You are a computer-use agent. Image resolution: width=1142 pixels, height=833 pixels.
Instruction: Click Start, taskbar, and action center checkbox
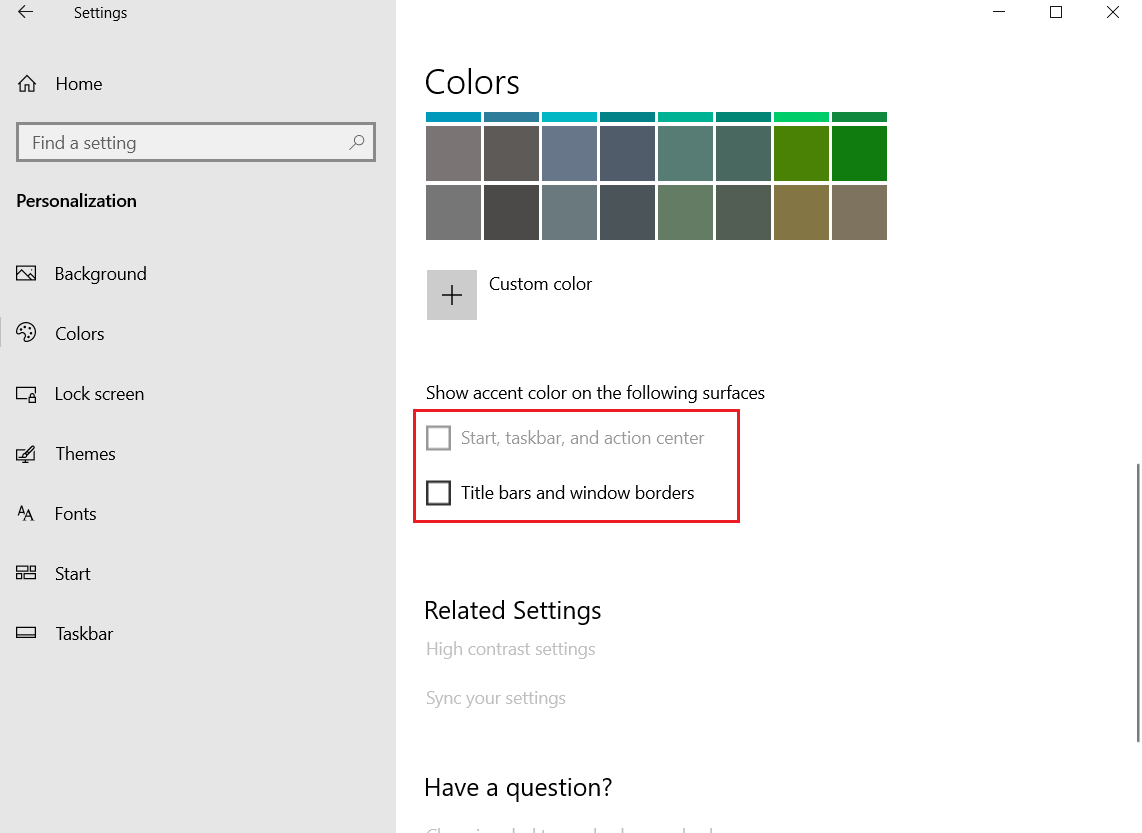(x=438, y=438)
